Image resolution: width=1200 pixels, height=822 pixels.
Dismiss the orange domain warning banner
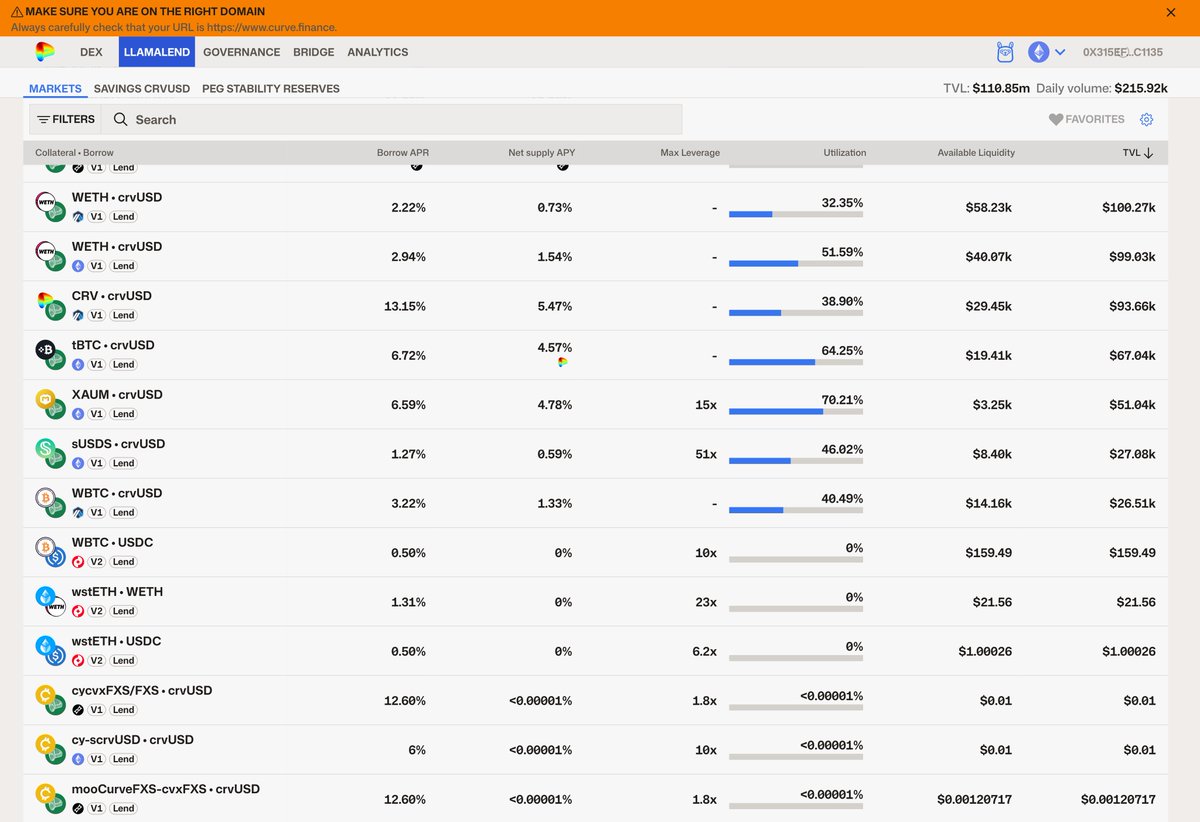[x=1171, y=13]
